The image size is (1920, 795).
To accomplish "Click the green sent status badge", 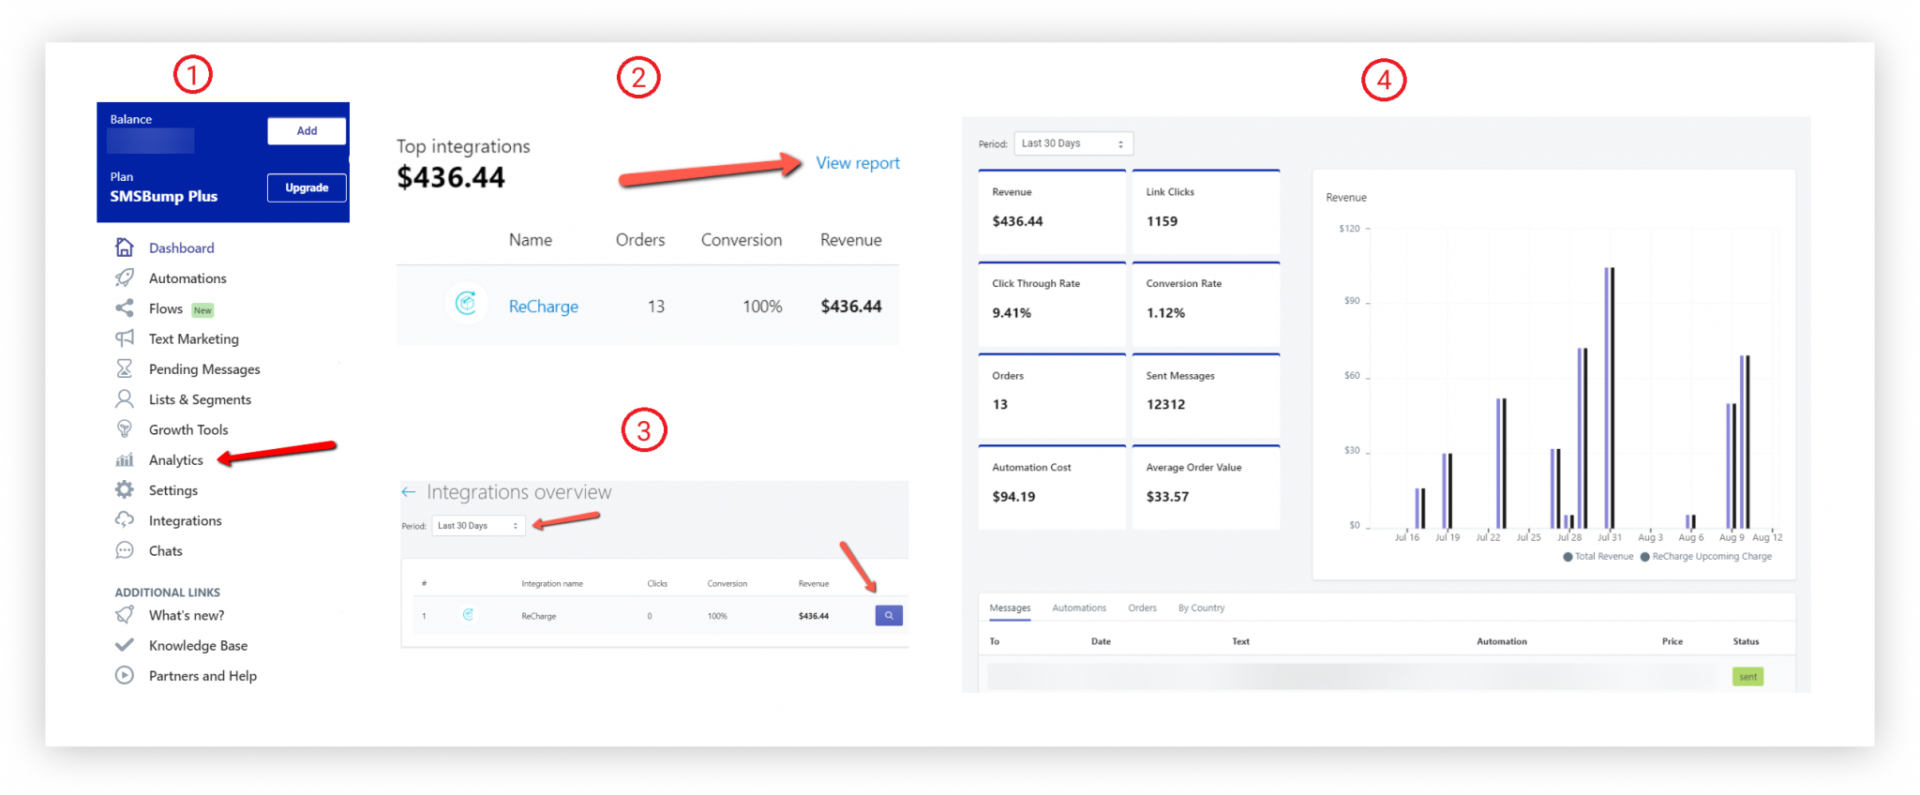I will tap(1747, 677).
